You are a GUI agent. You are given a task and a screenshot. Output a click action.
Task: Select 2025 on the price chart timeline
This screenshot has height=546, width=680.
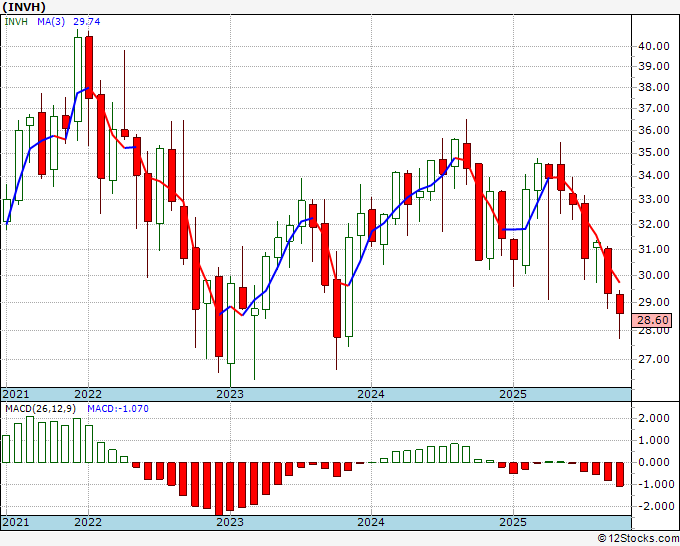(x=513, y=394)
